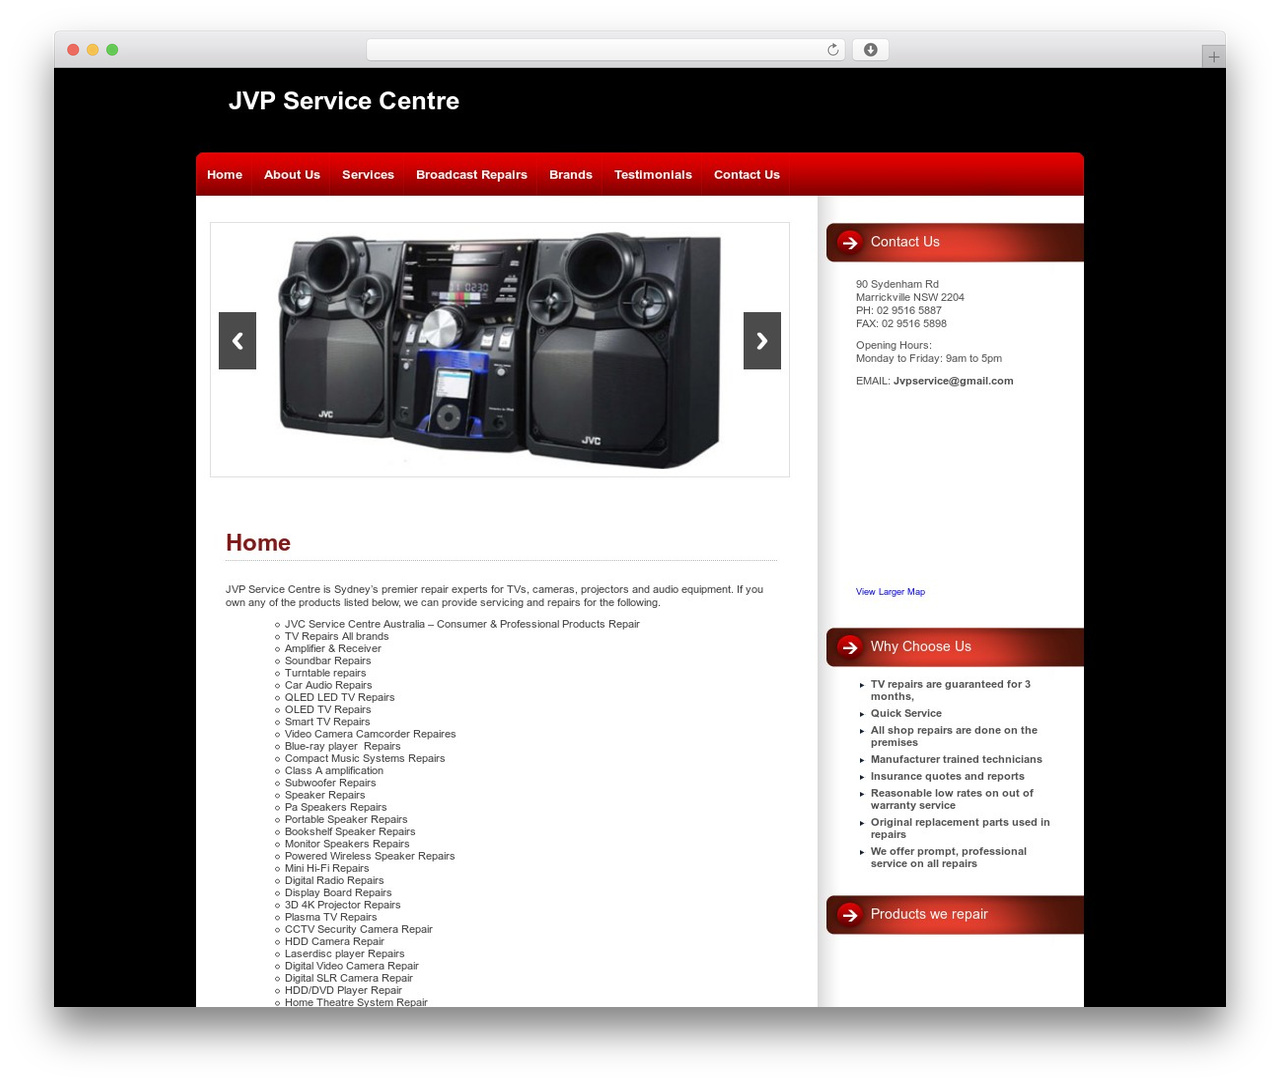
Task: Select 'Laserdisc player Repairs' list item
Action: [345, 954]
